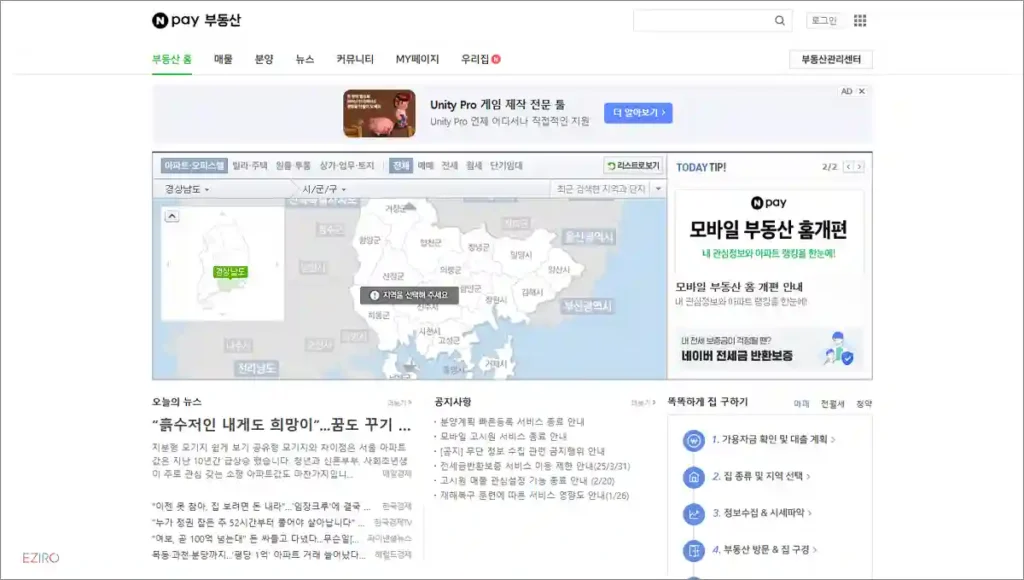Click the AD label on banner
The height and width of the screenshot is (580, 1024).
[846, 91]
